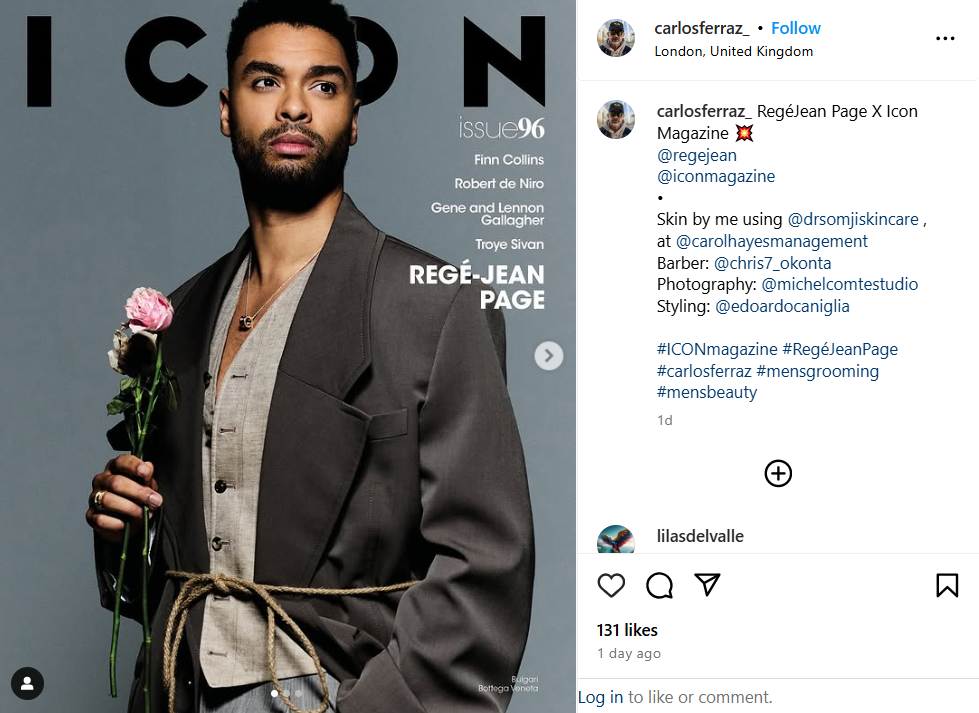The image size is (979, 713).
Task: Show tagged people on the photo
Action: coord(27,684)
